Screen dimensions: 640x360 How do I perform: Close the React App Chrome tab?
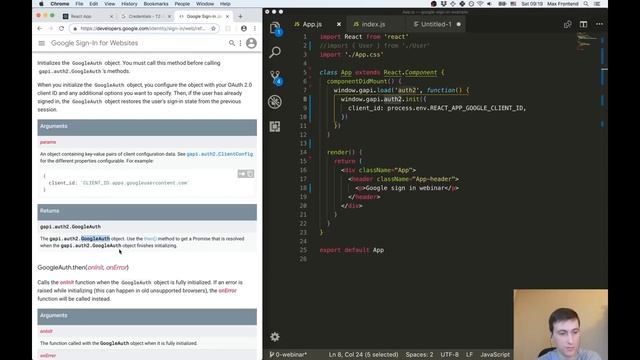pos(111,16)
